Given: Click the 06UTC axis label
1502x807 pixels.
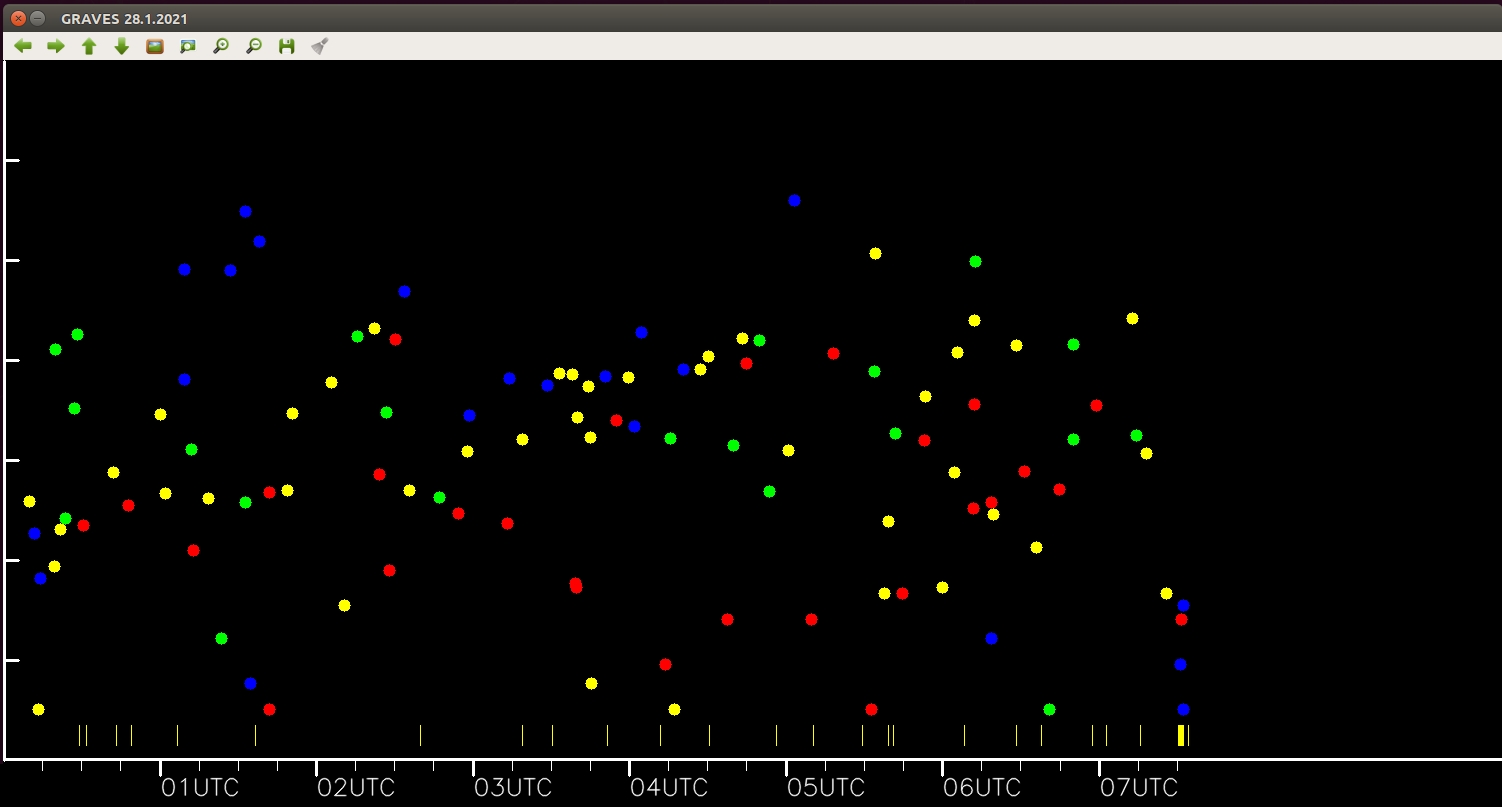Looking at the screenshot, I should pyautogui.click(x=982, y=788).
